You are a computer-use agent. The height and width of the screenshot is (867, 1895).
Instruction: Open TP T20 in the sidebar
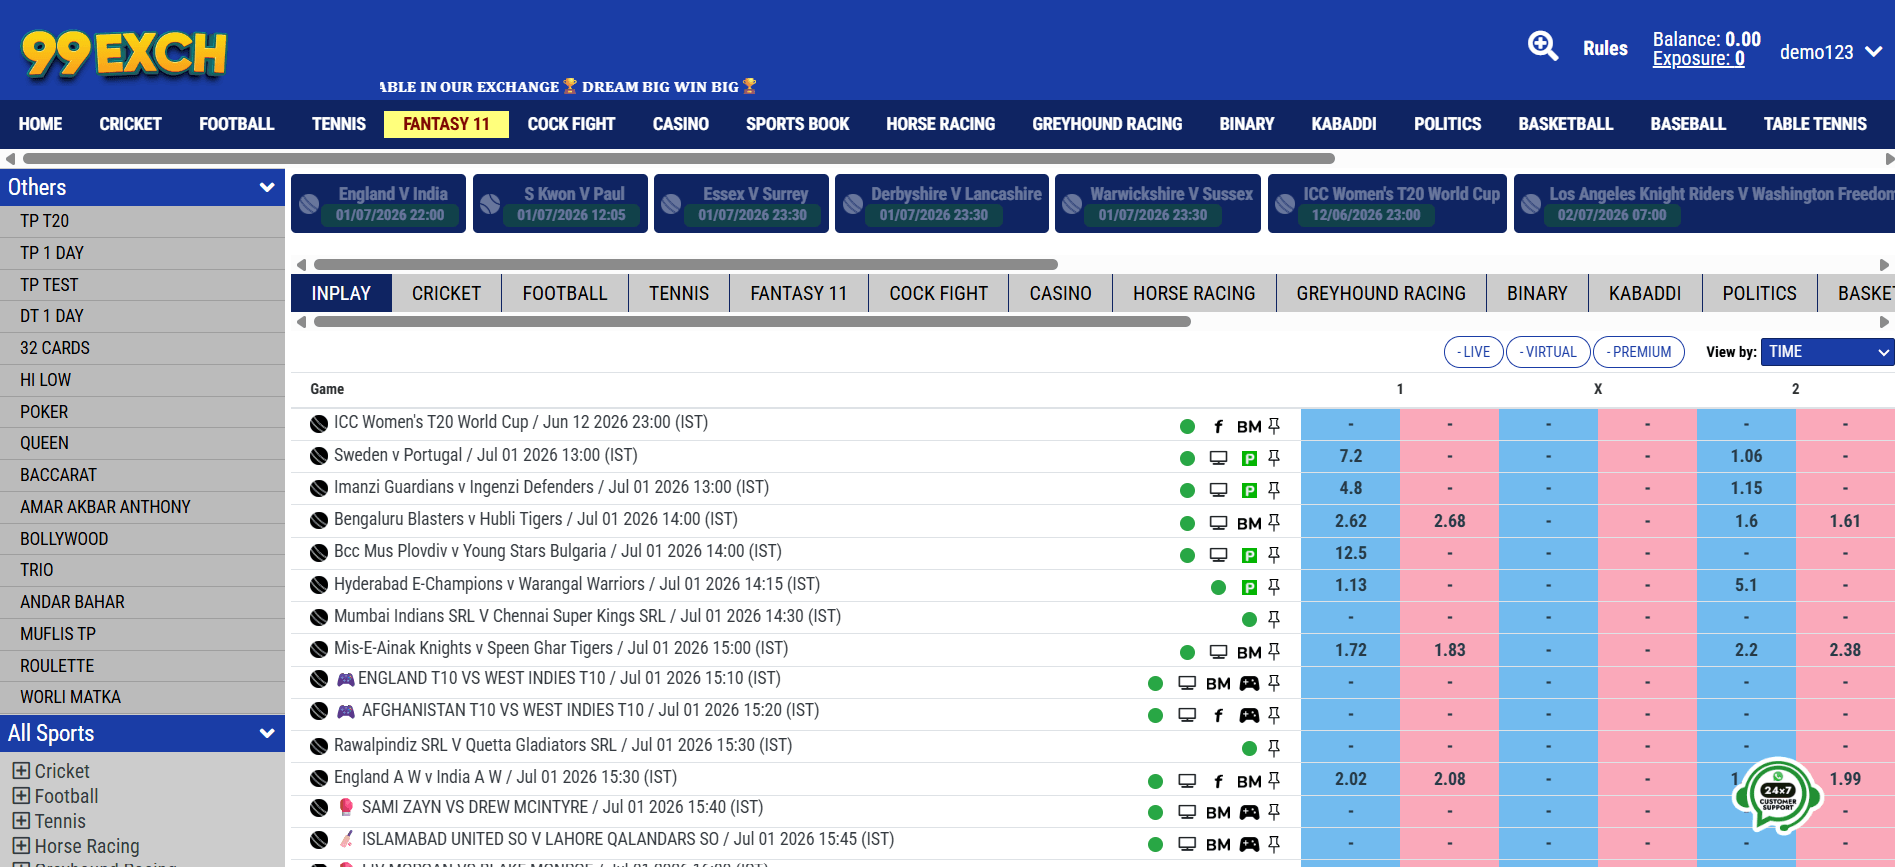[x=142, y=221]
